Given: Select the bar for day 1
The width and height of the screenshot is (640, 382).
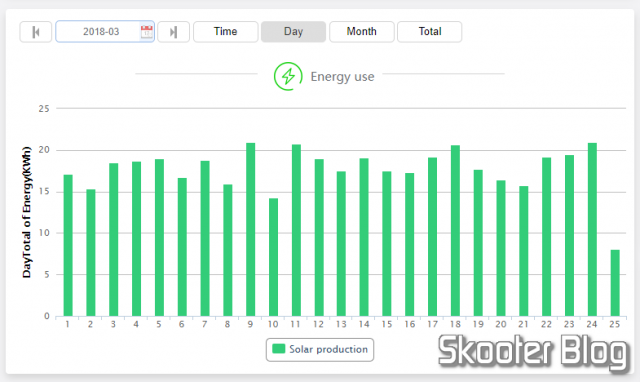Looking at the screenshot, I should (x=68, y=245).
